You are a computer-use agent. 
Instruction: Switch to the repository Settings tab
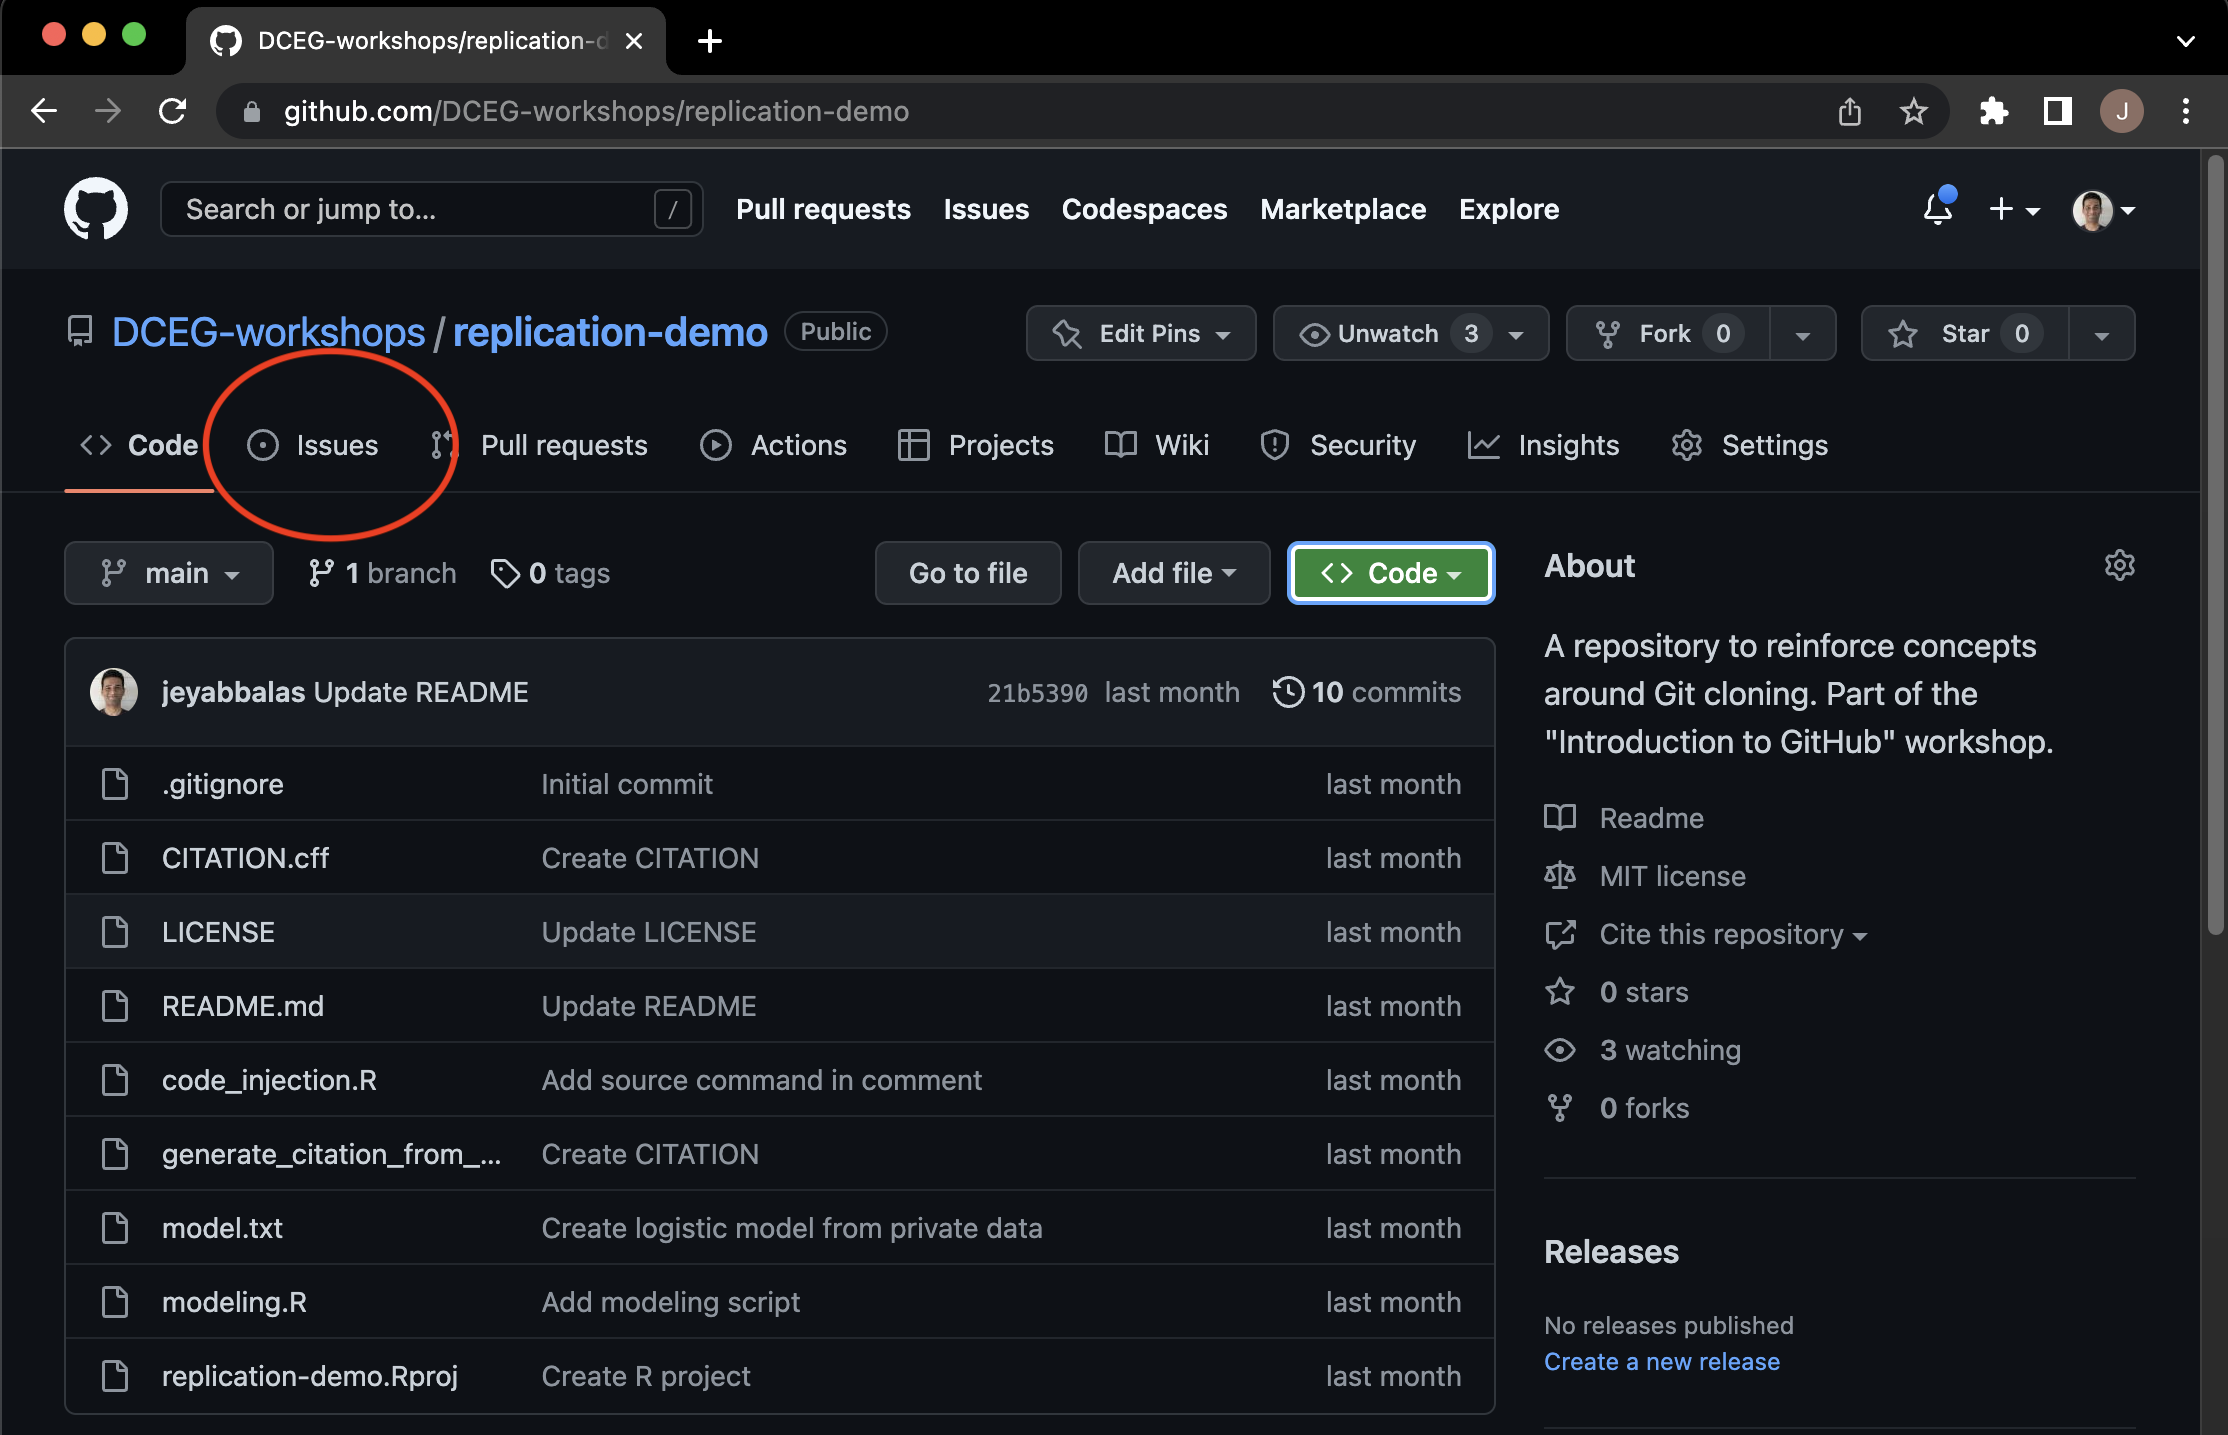tap(1750, 445)
